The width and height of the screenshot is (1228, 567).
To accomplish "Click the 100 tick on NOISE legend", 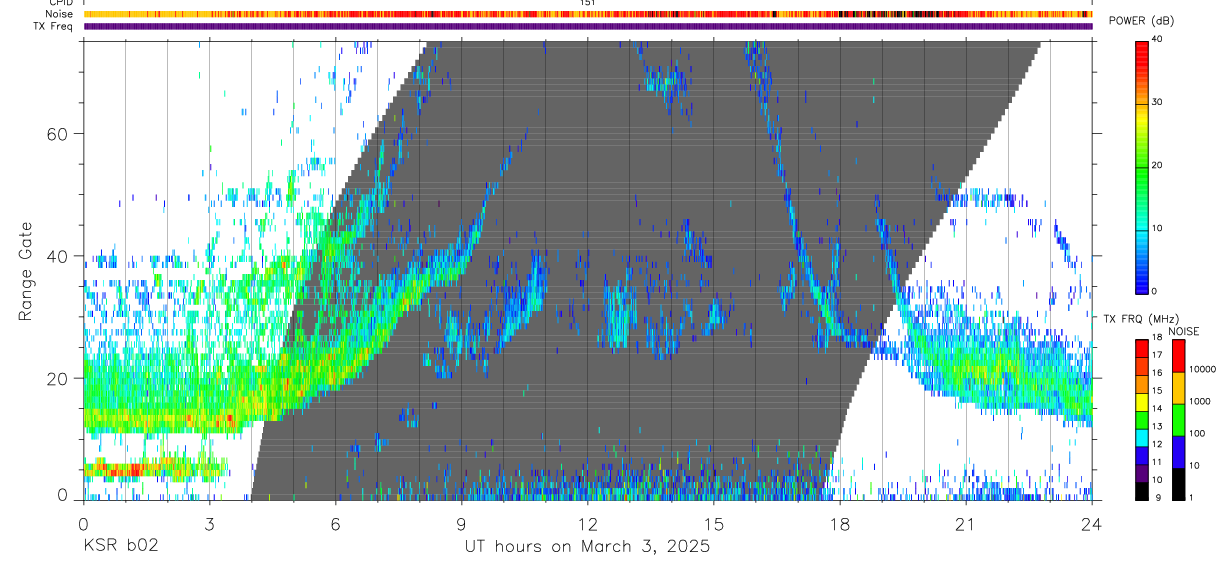I will [x=1196, y=433].
